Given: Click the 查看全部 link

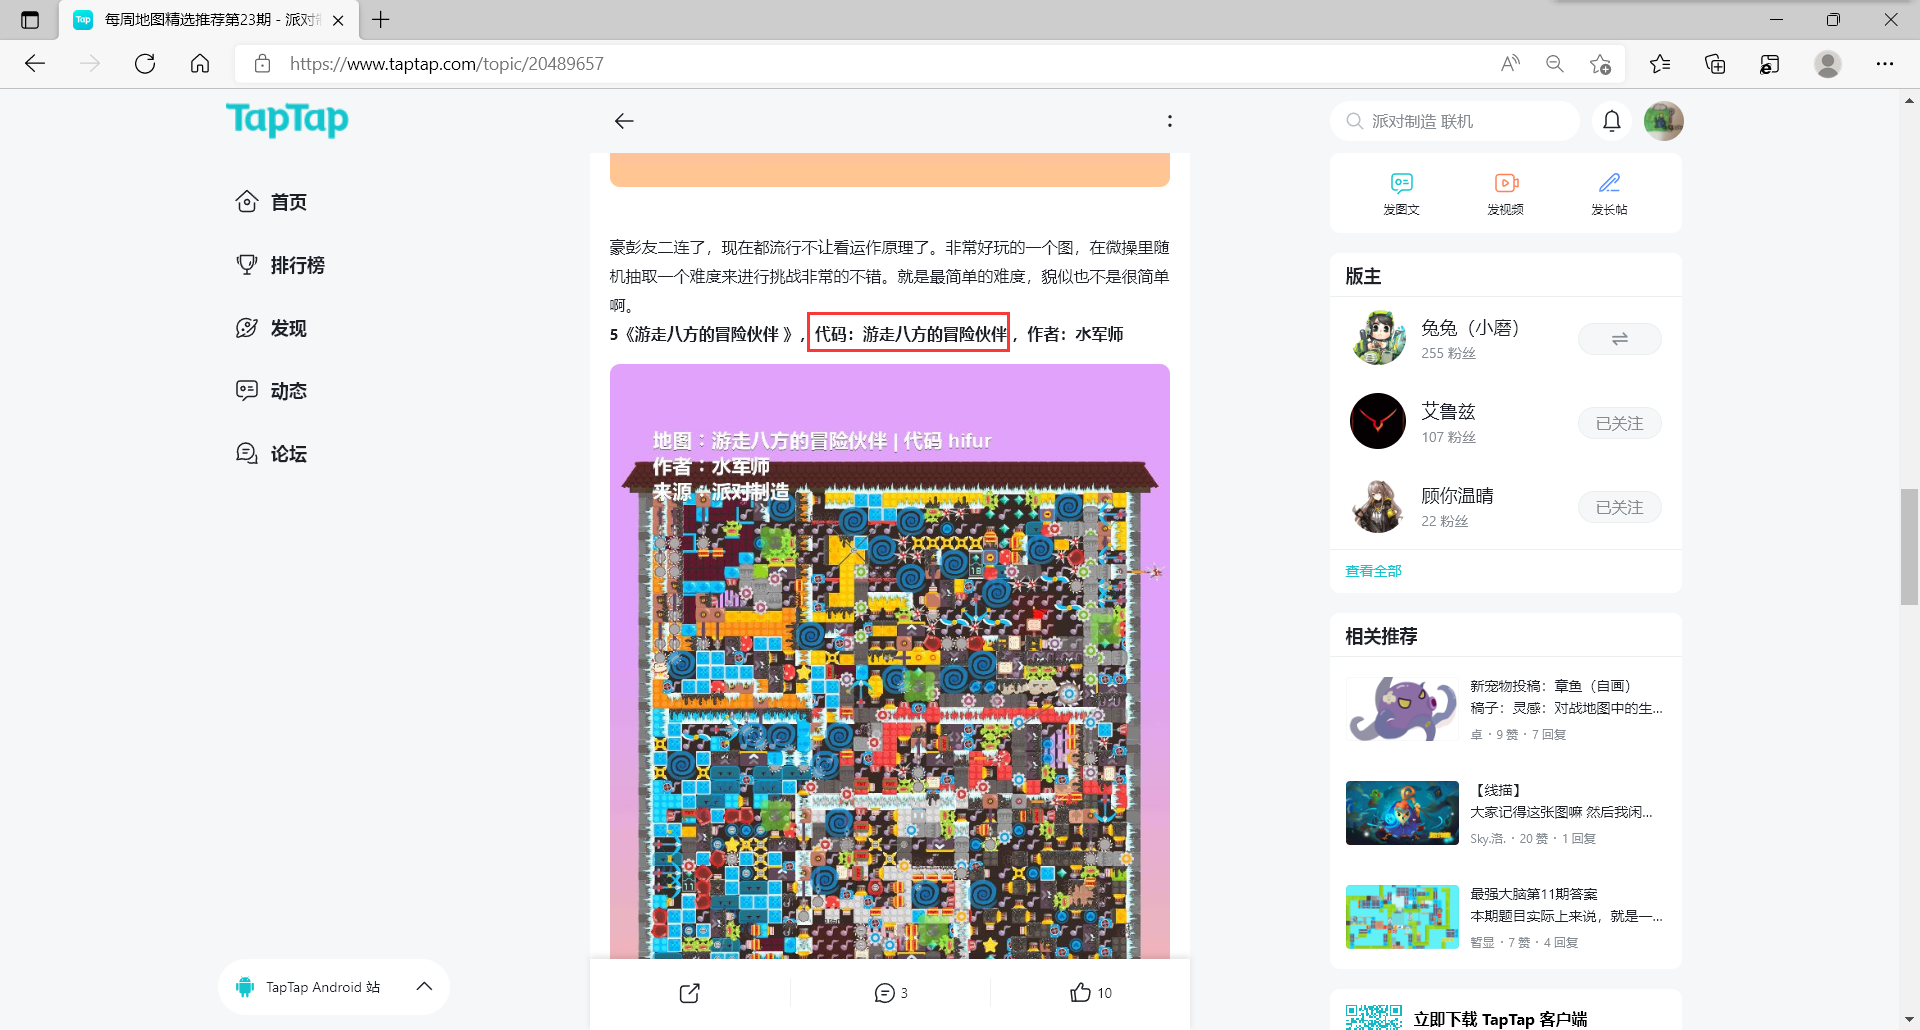Looking at the screenshot, I should pos(1373,571).
